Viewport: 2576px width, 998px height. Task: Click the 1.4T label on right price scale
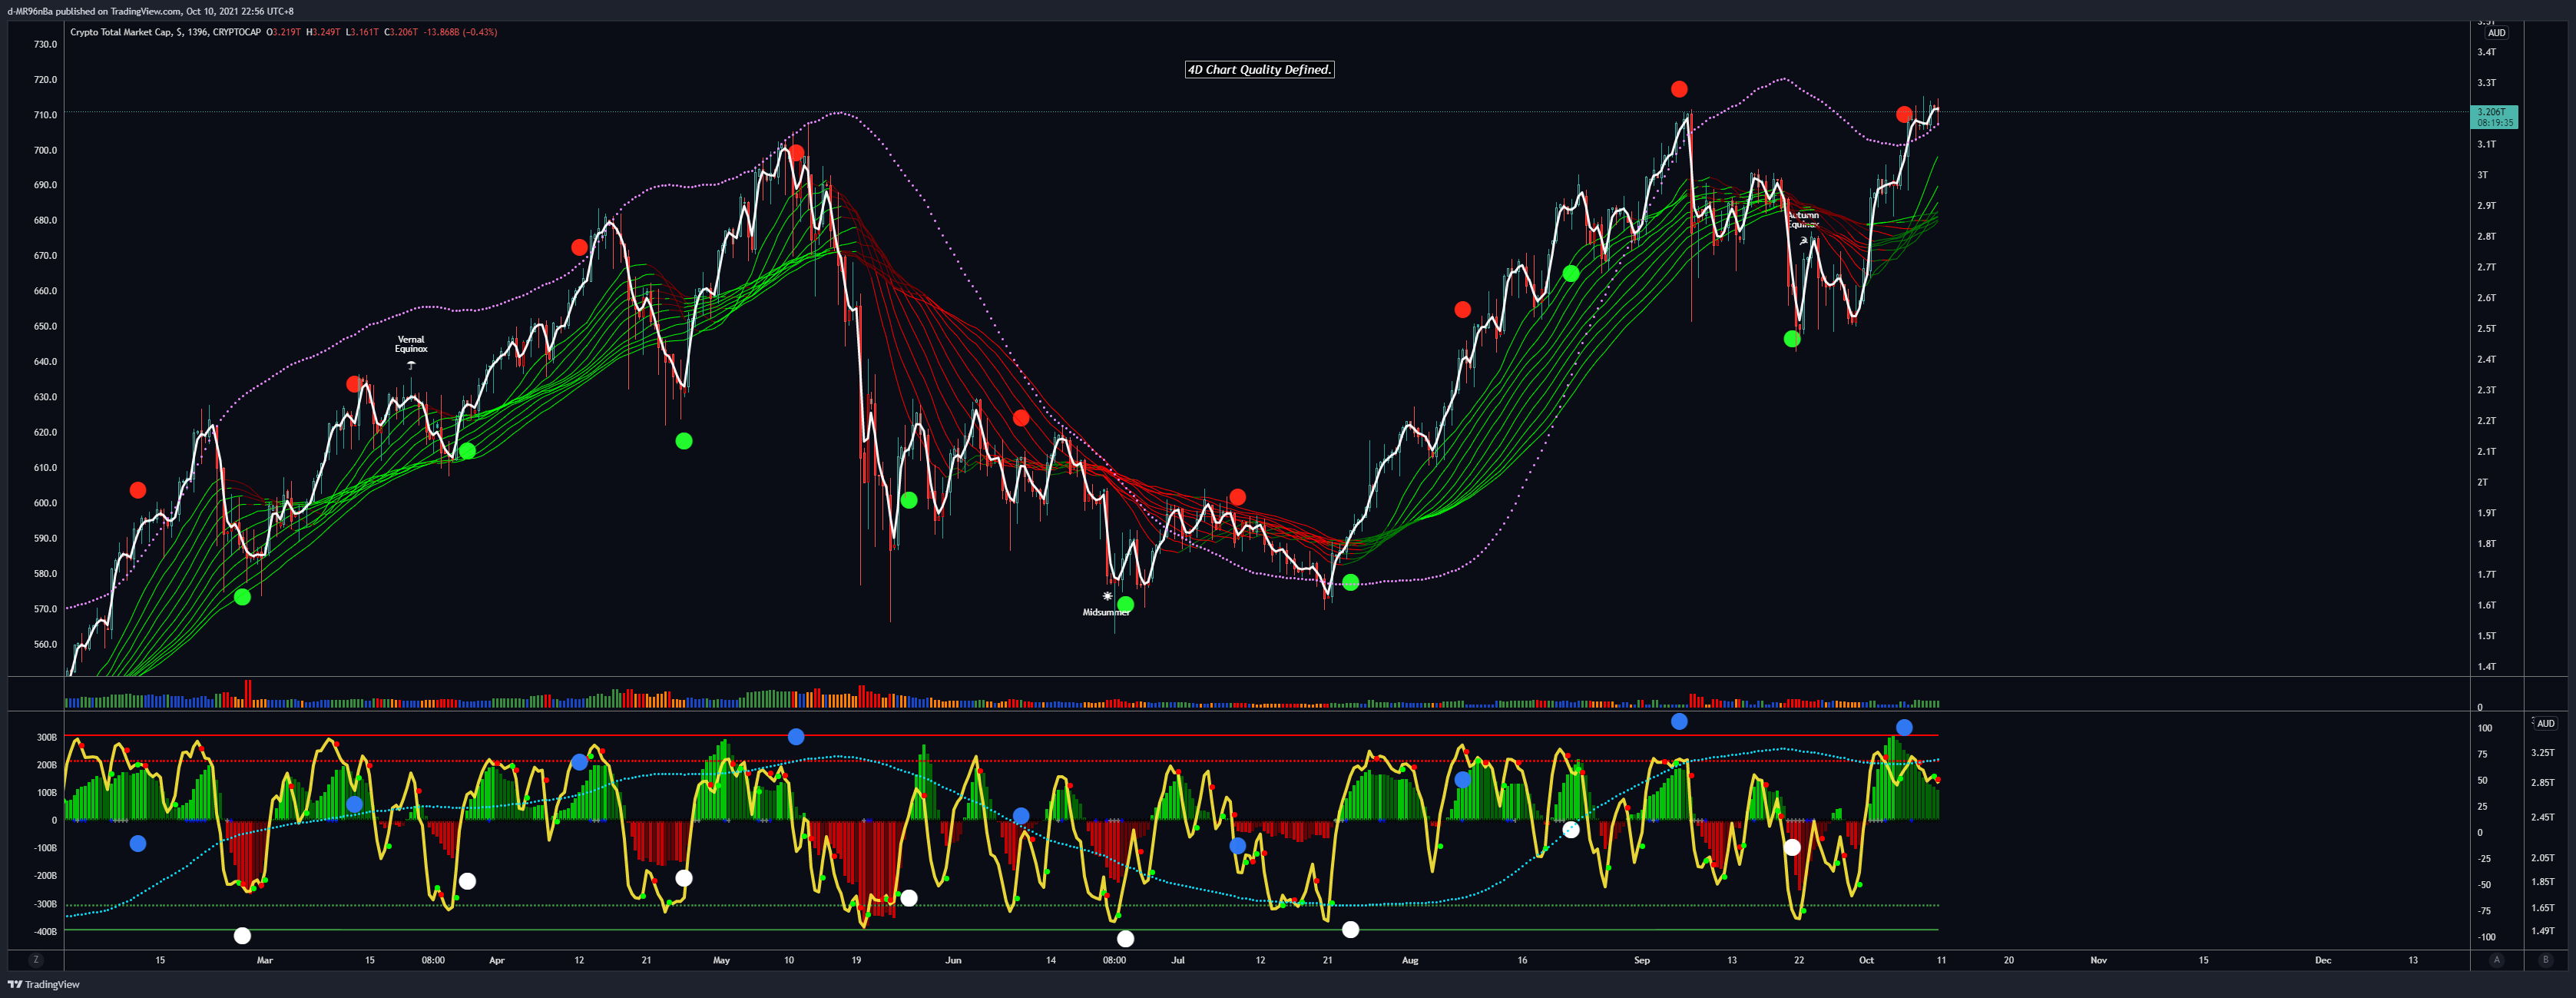[2486, 666]
